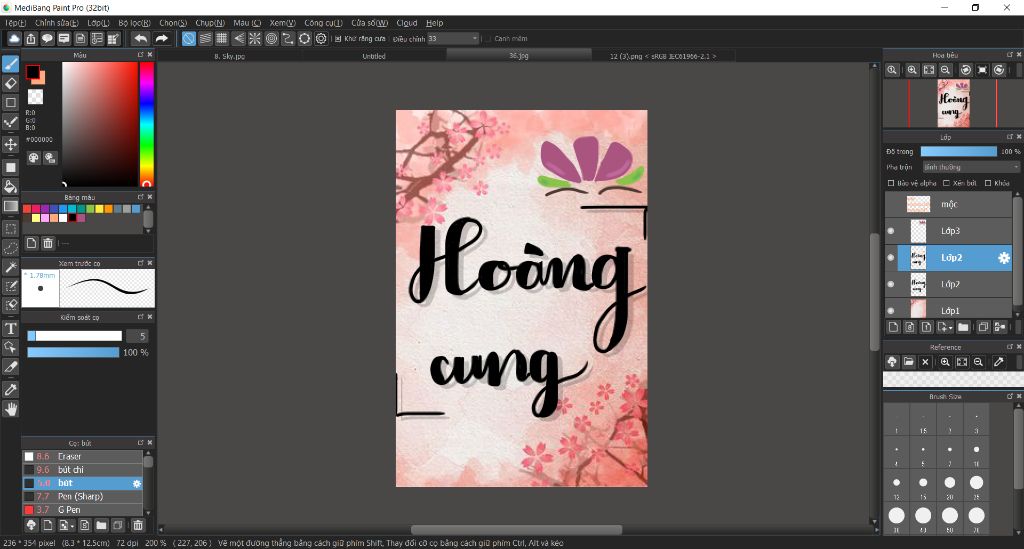This screenshot has width=1024, height=549.
Task: Select the G Pen brush
Action: coord(83,510)
